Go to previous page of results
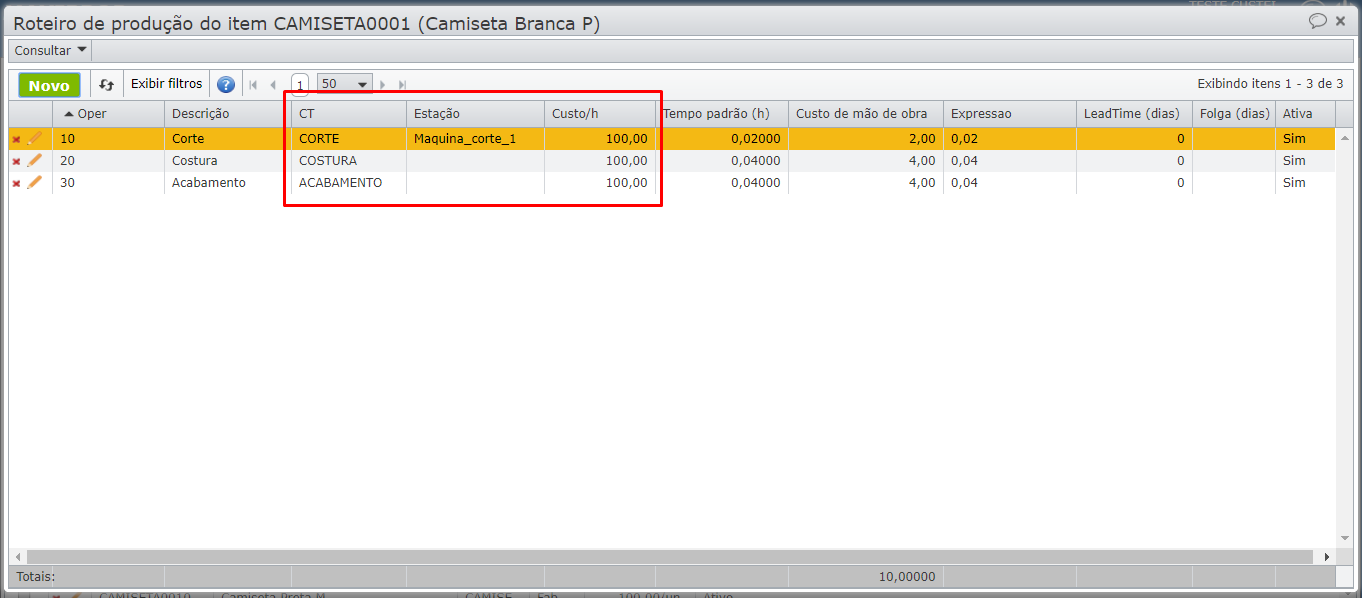1362x598 pixels. [273, 85]
